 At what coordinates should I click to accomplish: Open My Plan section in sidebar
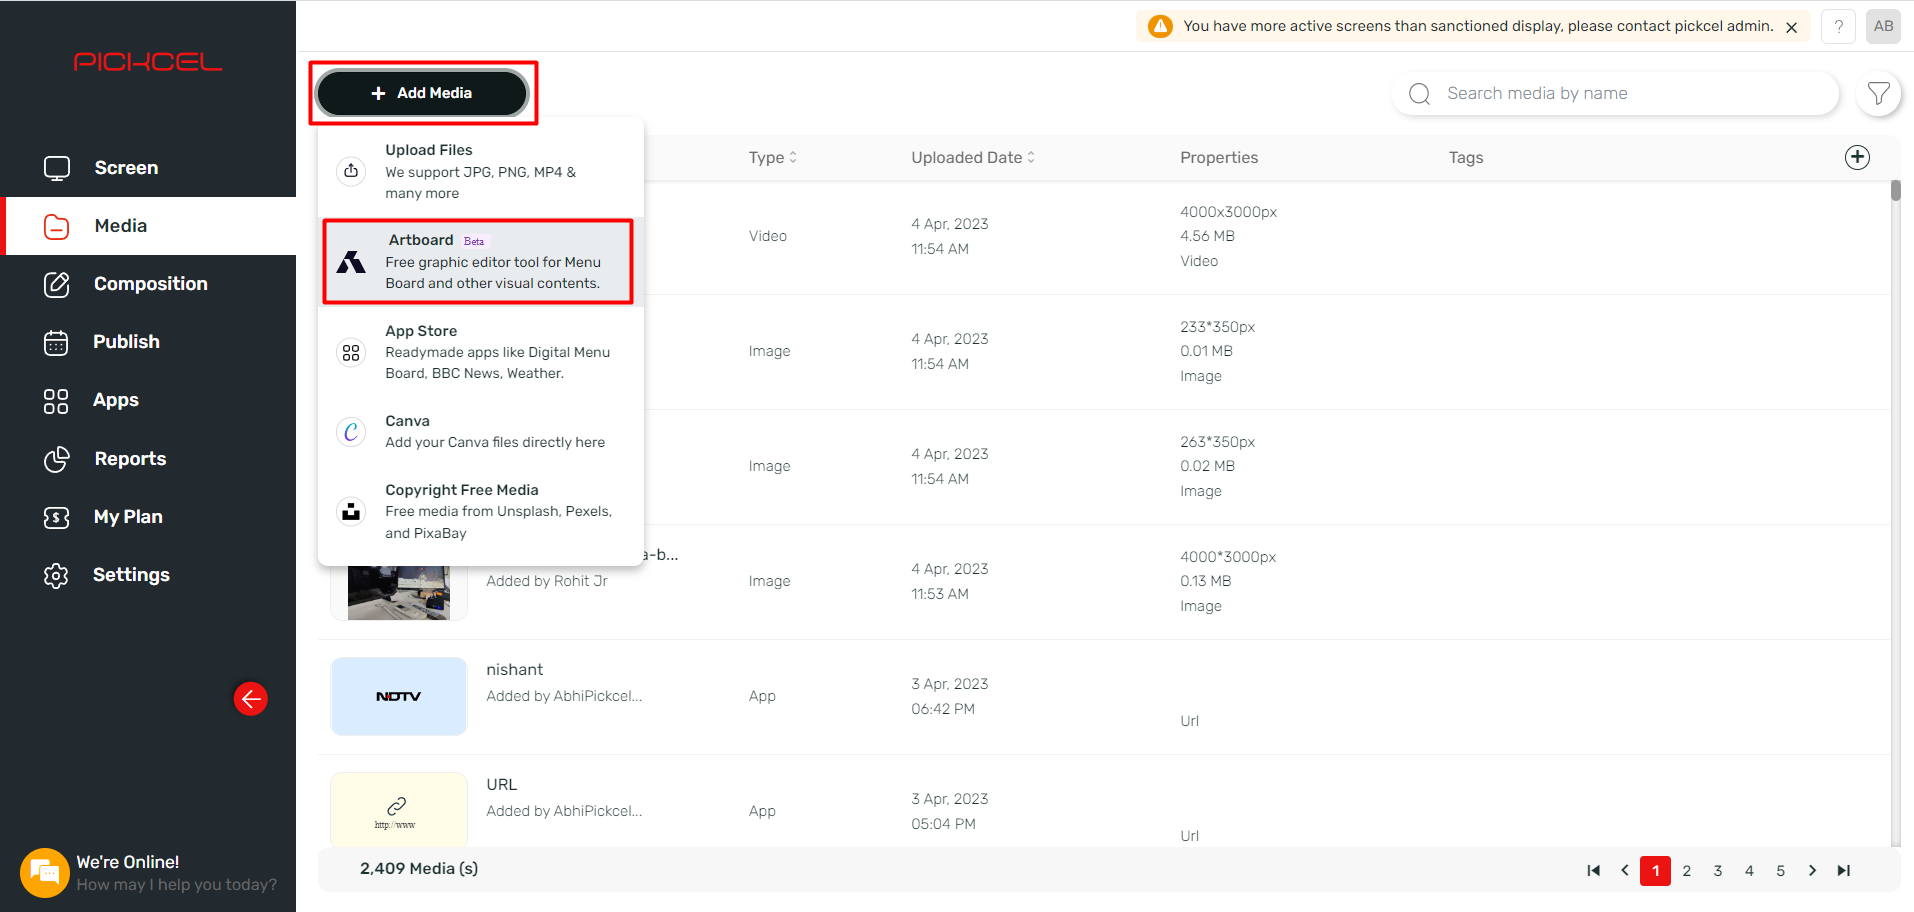click(x=148, y=517)
